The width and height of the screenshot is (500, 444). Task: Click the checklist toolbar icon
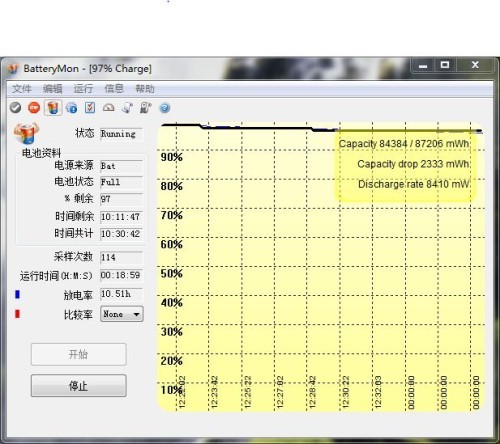90,108
